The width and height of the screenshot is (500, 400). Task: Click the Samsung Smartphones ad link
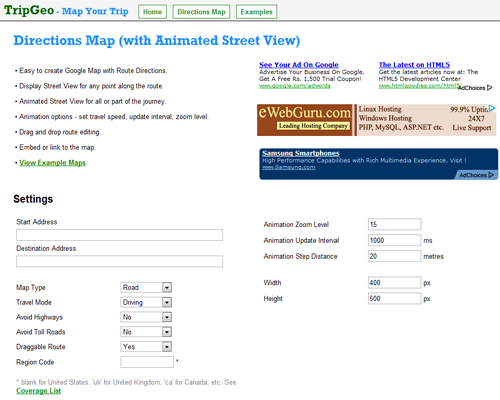[301, 153]
